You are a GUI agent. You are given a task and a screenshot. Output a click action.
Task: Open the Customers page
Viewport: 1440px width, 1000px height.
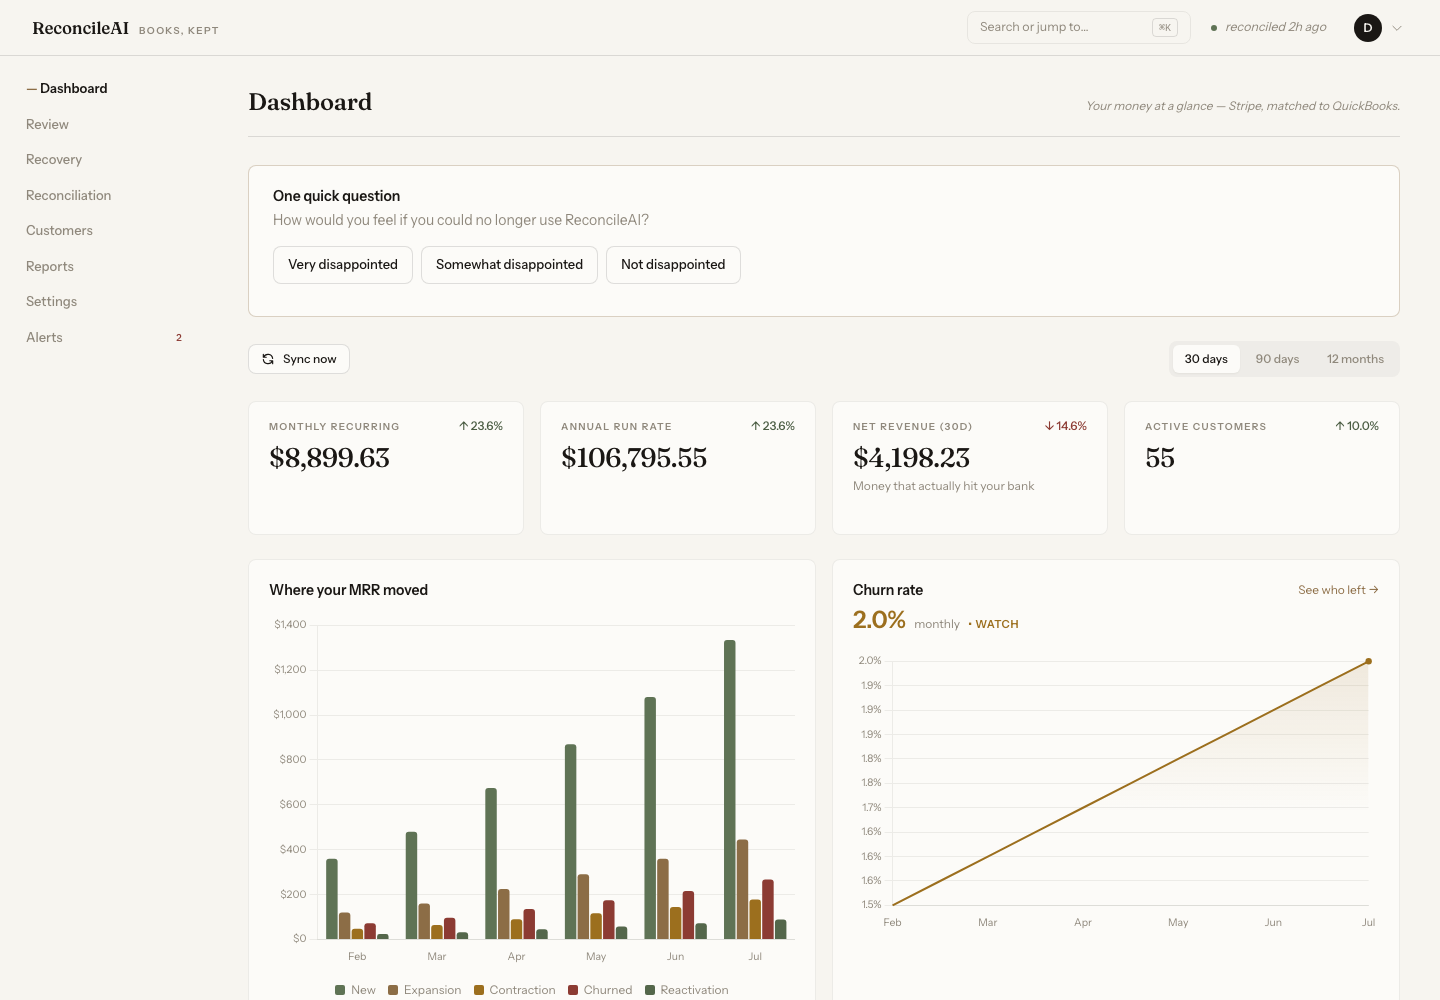pos(59,230)
